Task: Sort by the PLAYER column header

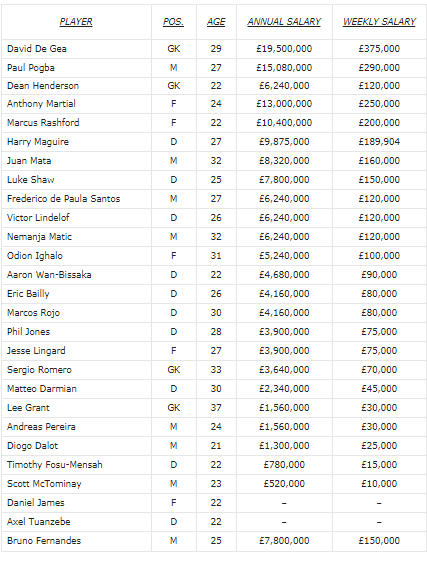Action: (76, 22)
